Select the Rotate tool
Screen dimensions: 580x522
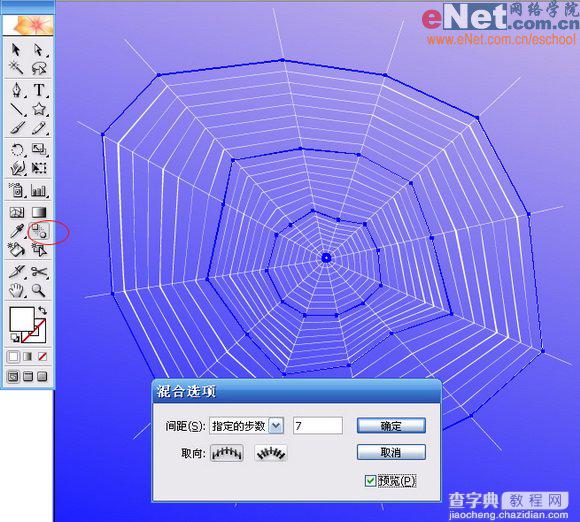click(x=17, y=150)
